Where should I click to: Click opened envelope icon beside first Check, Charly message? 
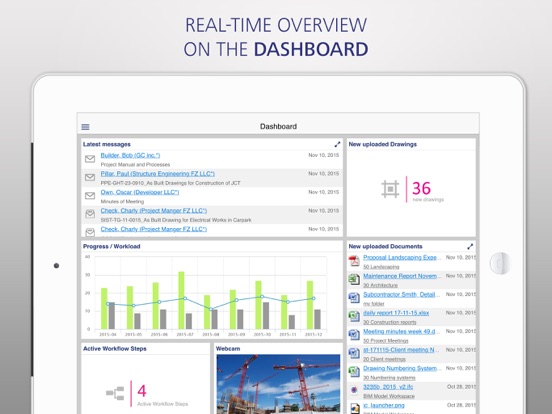(90, 214)
